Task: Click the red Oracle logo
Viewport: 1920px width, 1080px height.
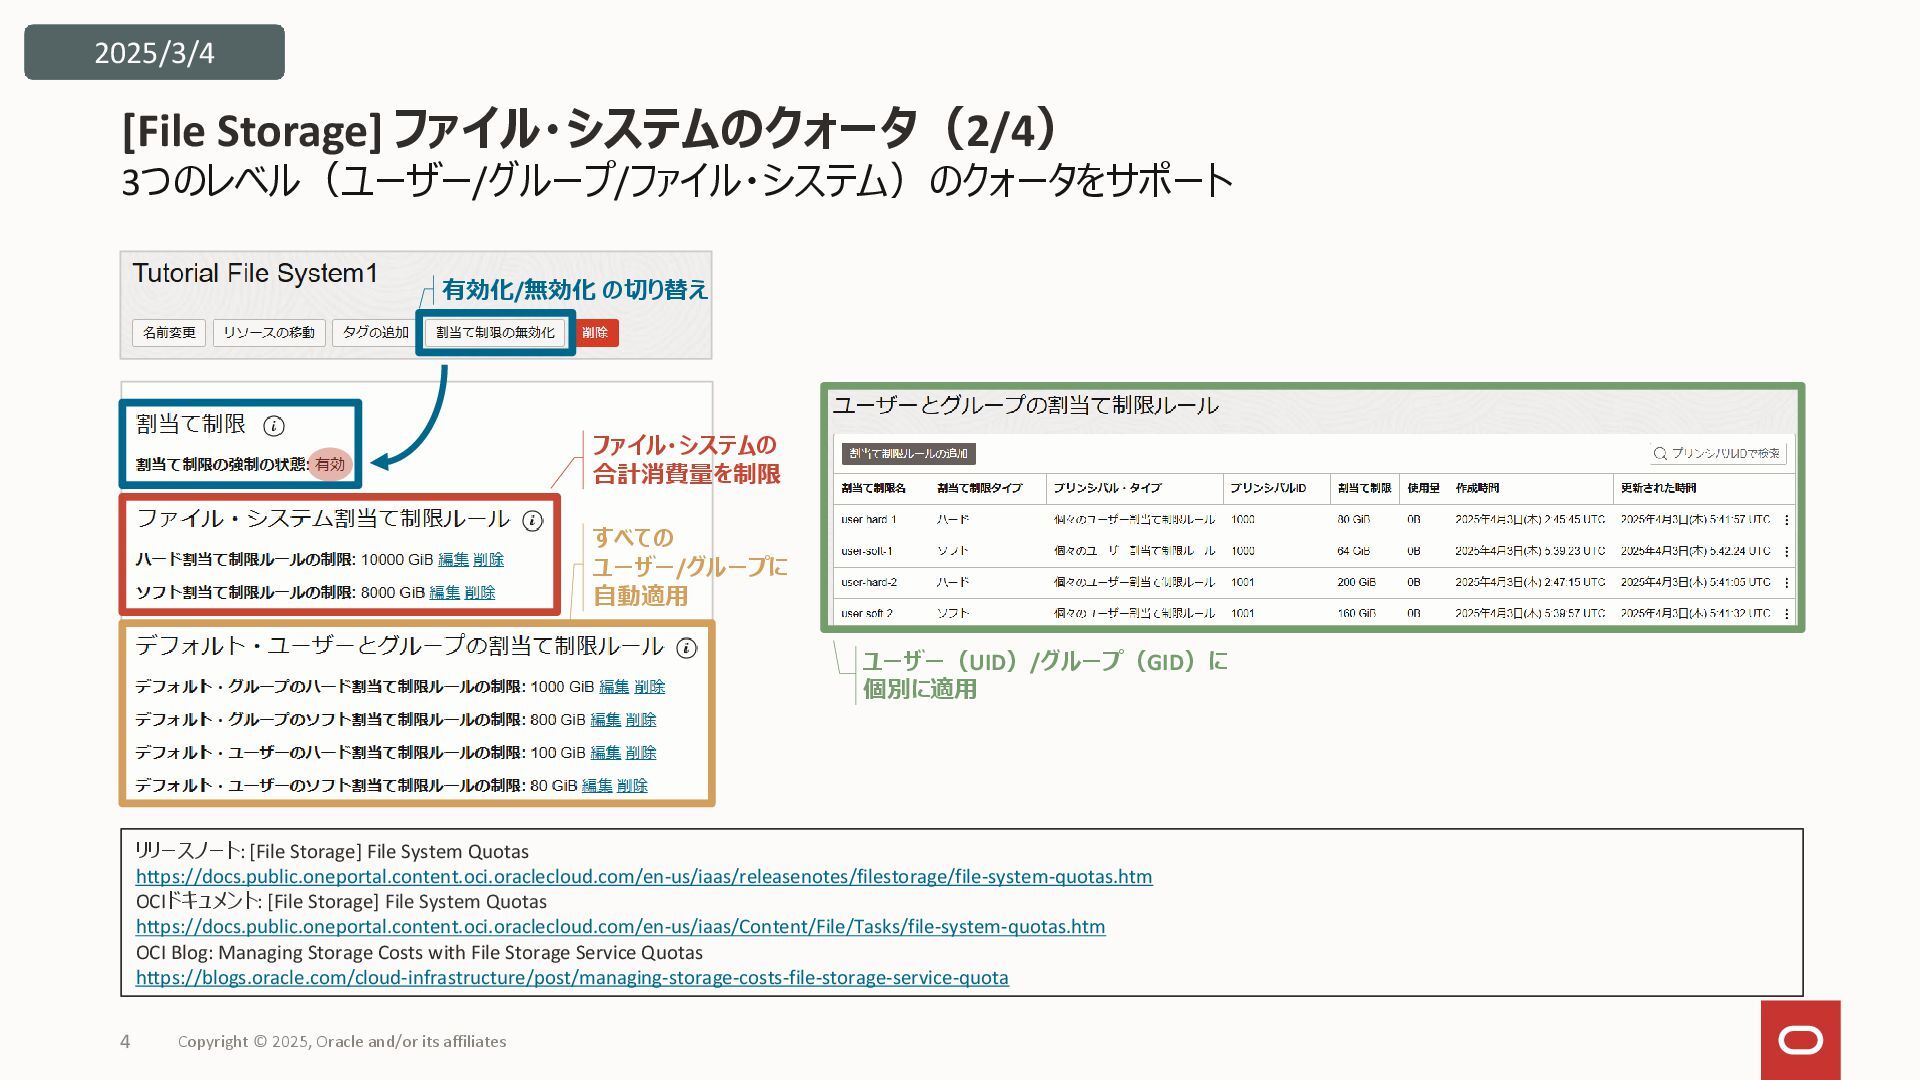Action: pyautogui.click(x=1800, y=1040)
